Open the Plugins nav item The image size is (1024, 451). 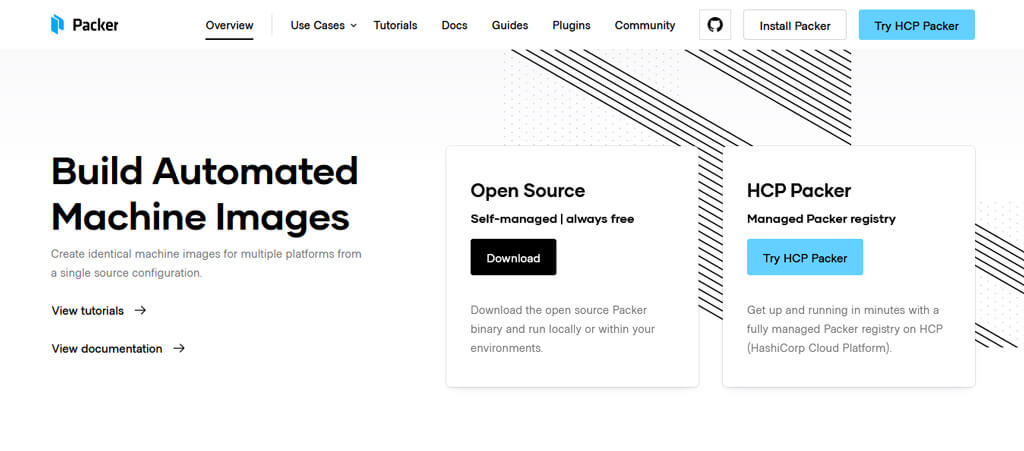[571, 25]
